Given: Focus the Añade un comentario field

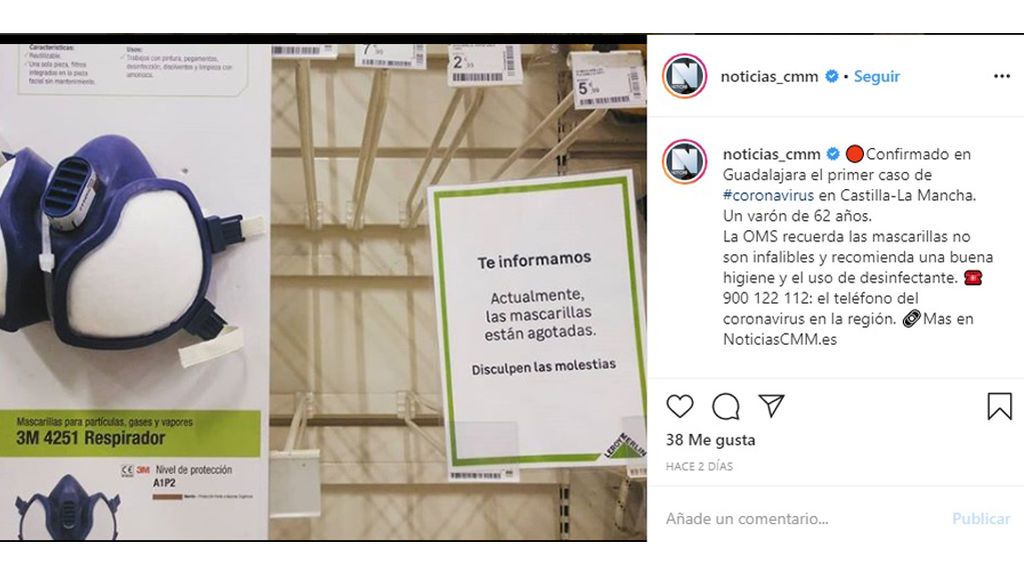Looking at the screenshot, I should pos(803,519).
